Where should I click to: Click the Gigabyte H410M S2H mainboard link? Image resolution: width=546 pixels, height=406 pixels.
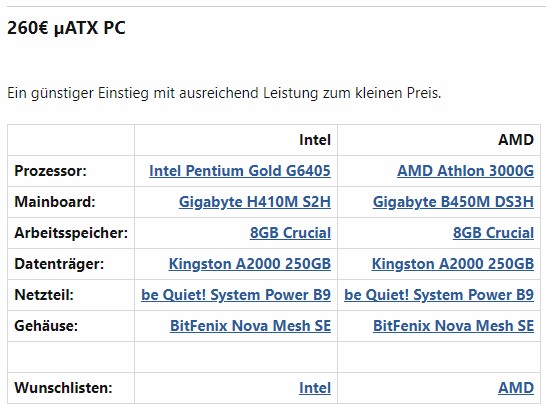click(x=255, y=202)
